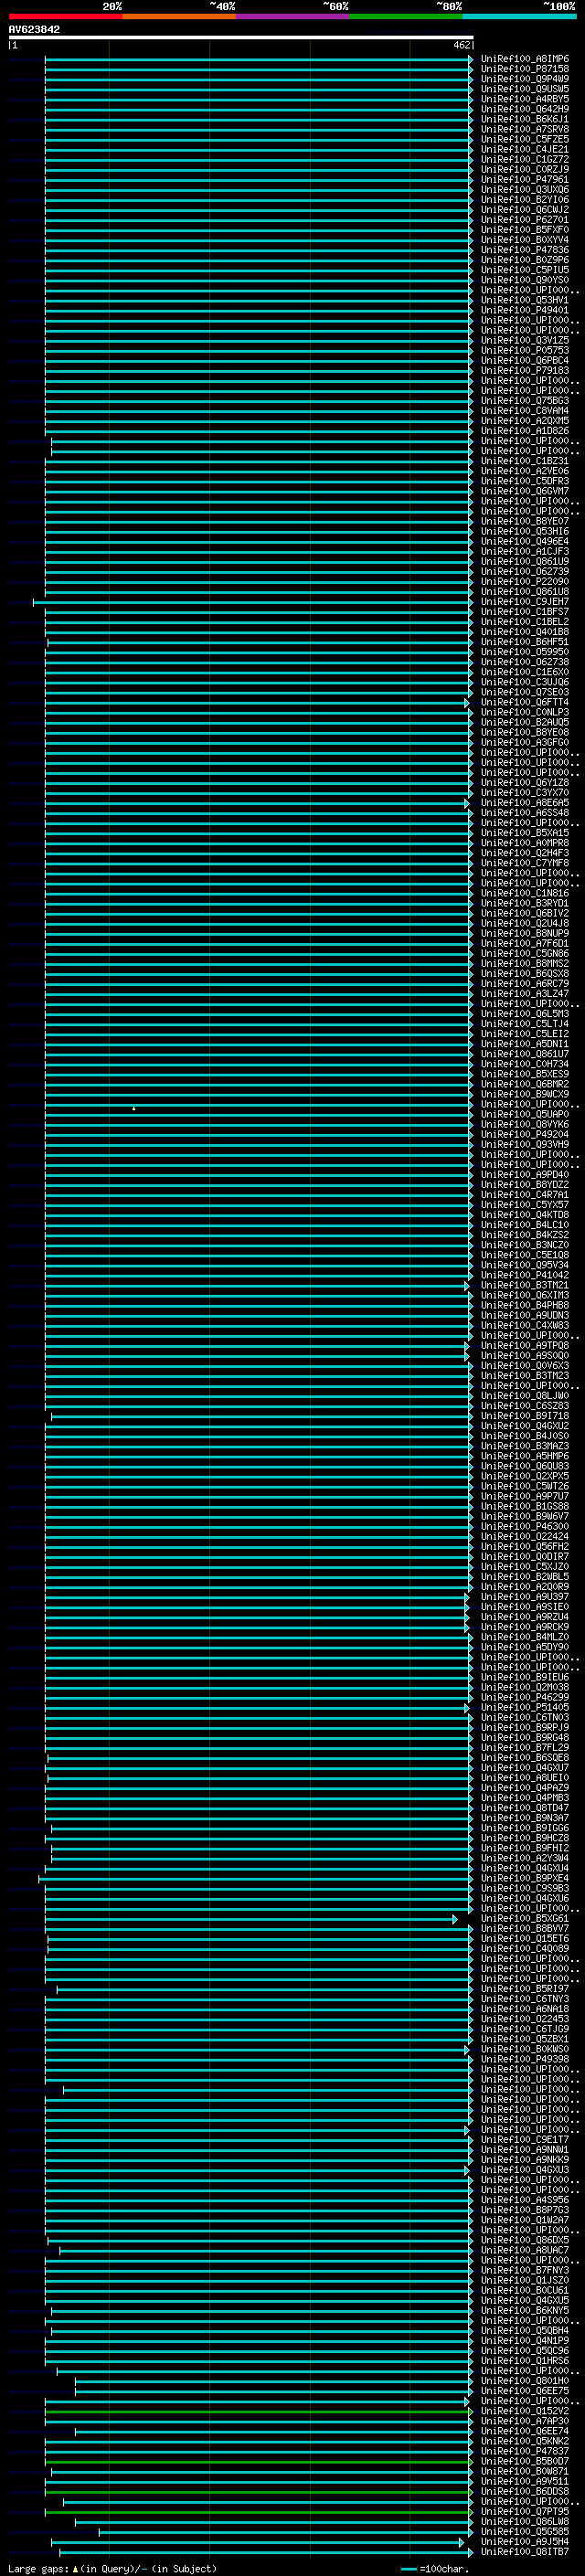Viewport: 585px width, 2576px height.
Task: Select the UniRef100_P62701 hit label
Action: click(525, 220)
